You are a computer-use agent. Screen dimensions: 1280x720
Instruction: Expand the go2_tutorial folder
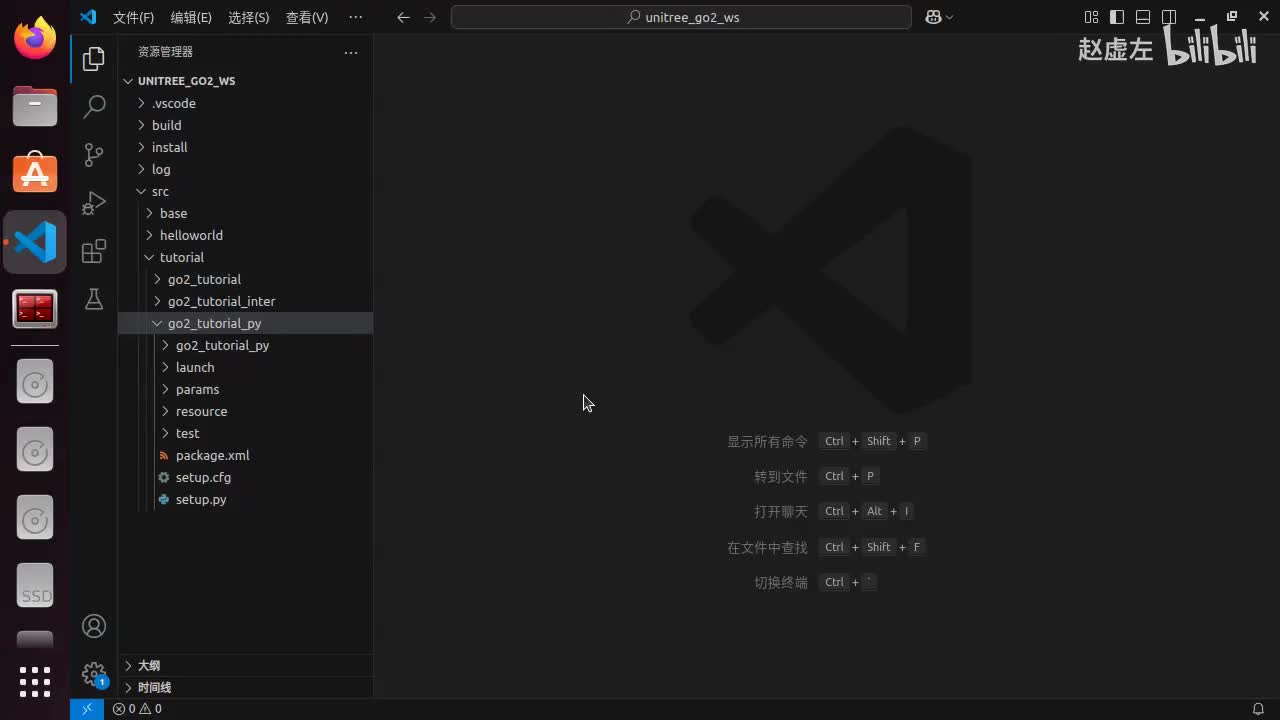tap(245, 279)
